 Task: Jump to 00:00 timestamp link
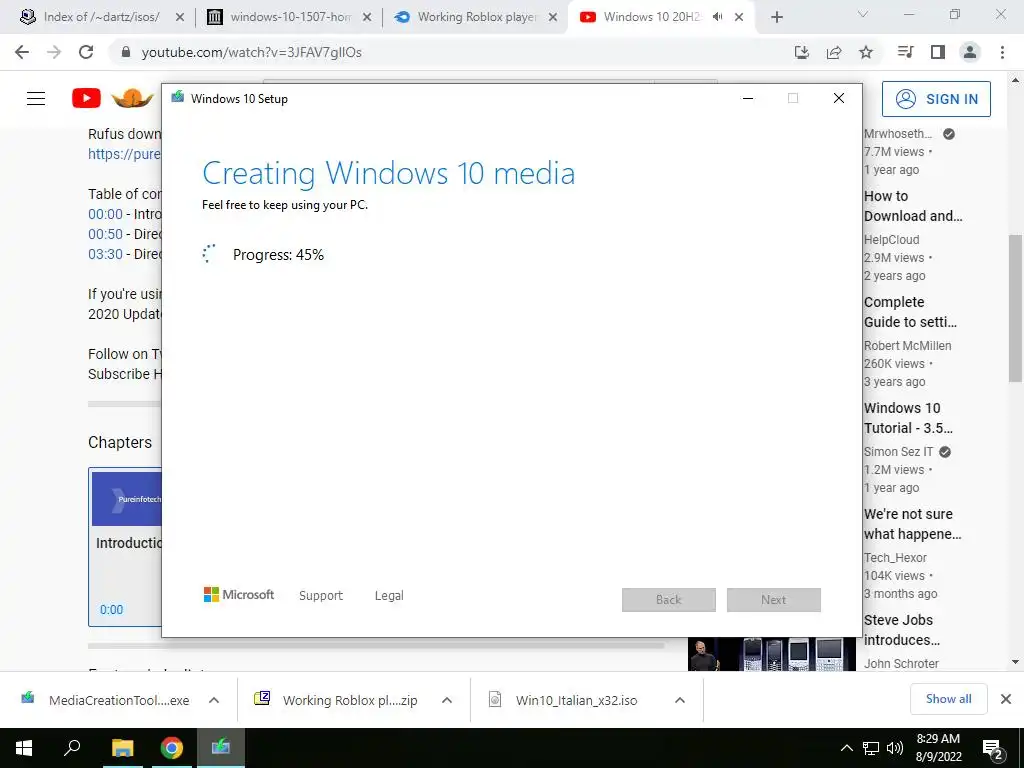pos(105,214)
